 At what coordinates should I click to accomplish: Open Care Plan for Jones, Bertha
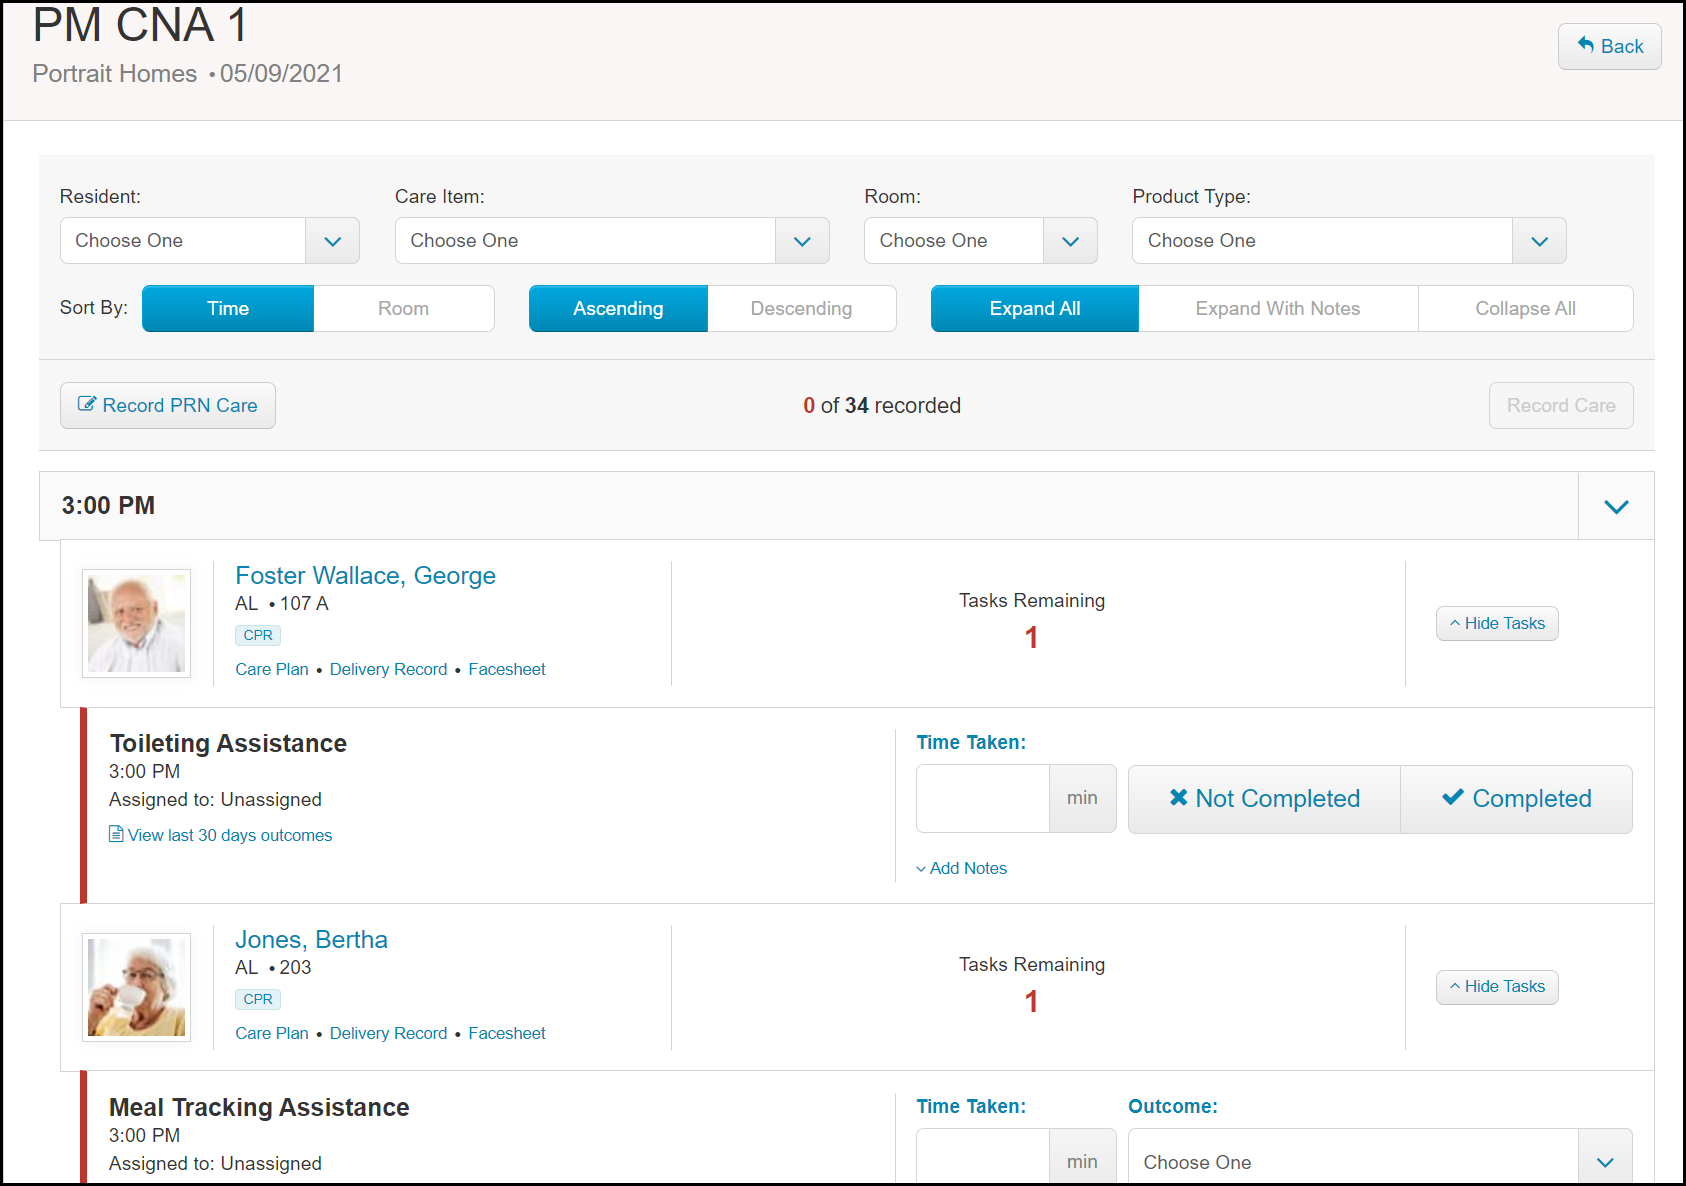click(x=272, y=1033)
